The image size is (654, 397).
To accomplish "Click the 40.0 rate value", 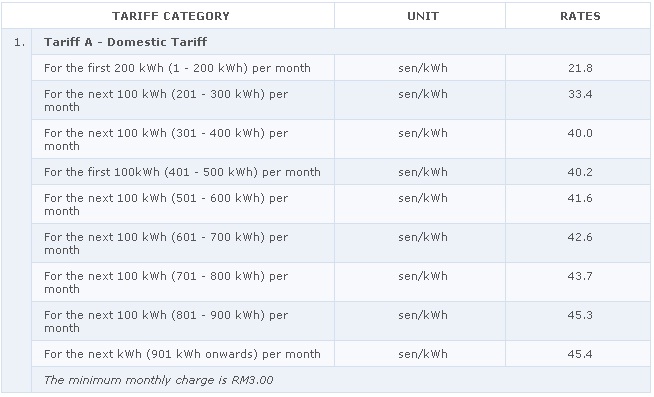I will click(x=580, y=133).
